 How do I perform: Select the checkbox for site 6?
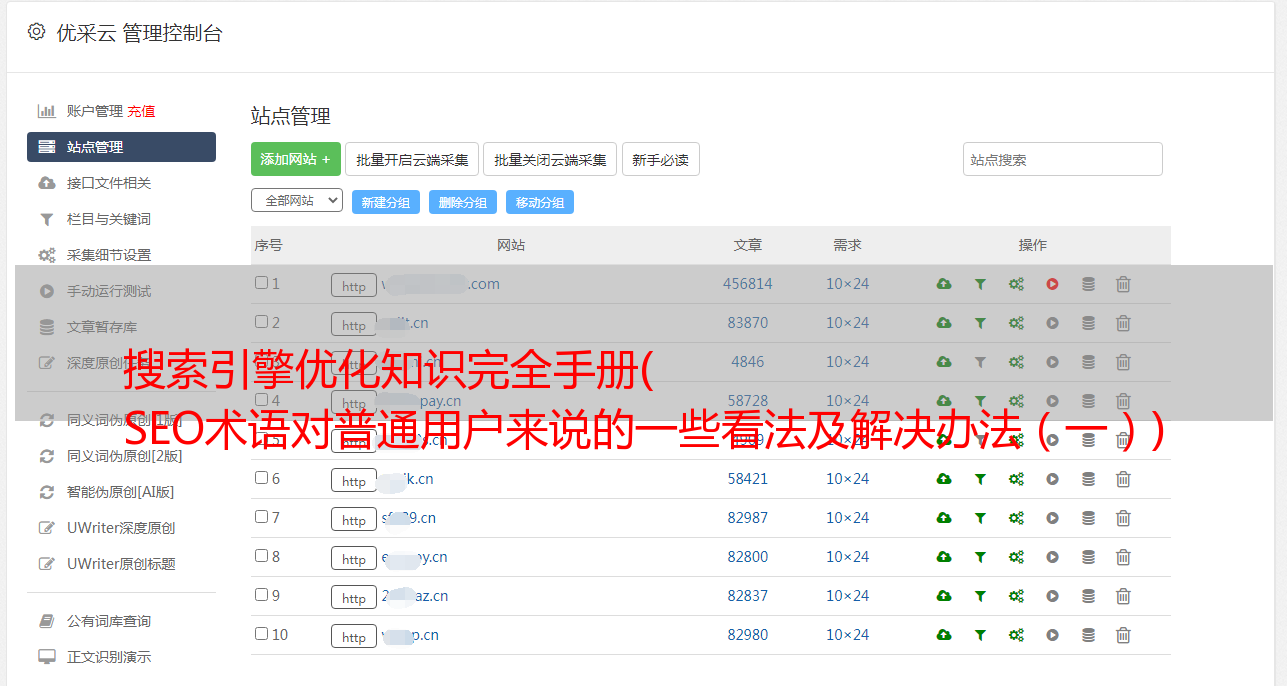pos(261,478)
